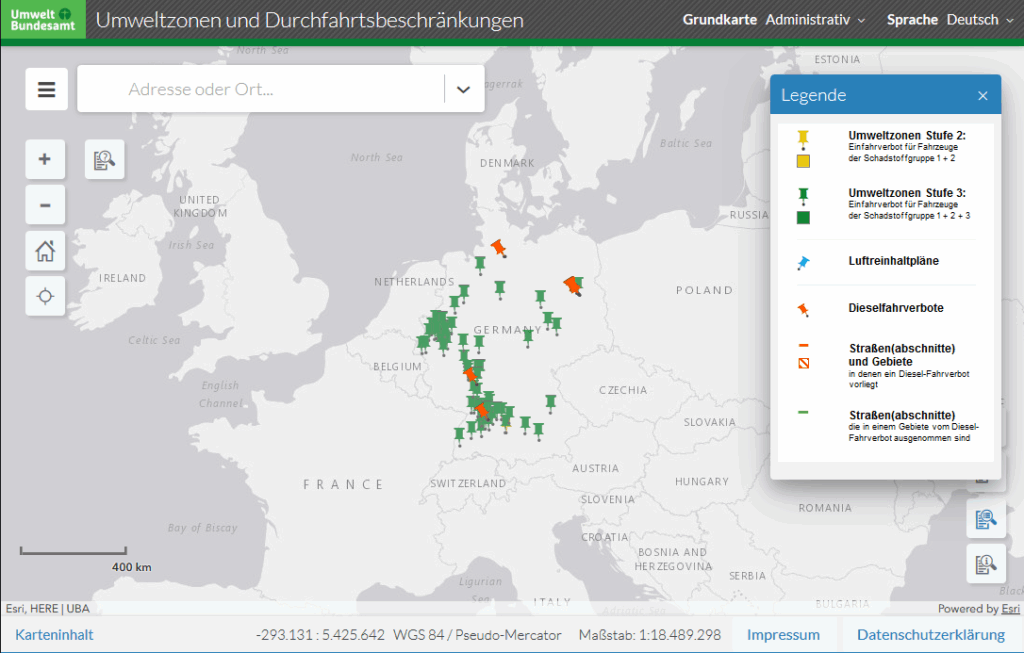1024x653 pixels.
Task: Open the Impressum link
Action: click(783, 635)
